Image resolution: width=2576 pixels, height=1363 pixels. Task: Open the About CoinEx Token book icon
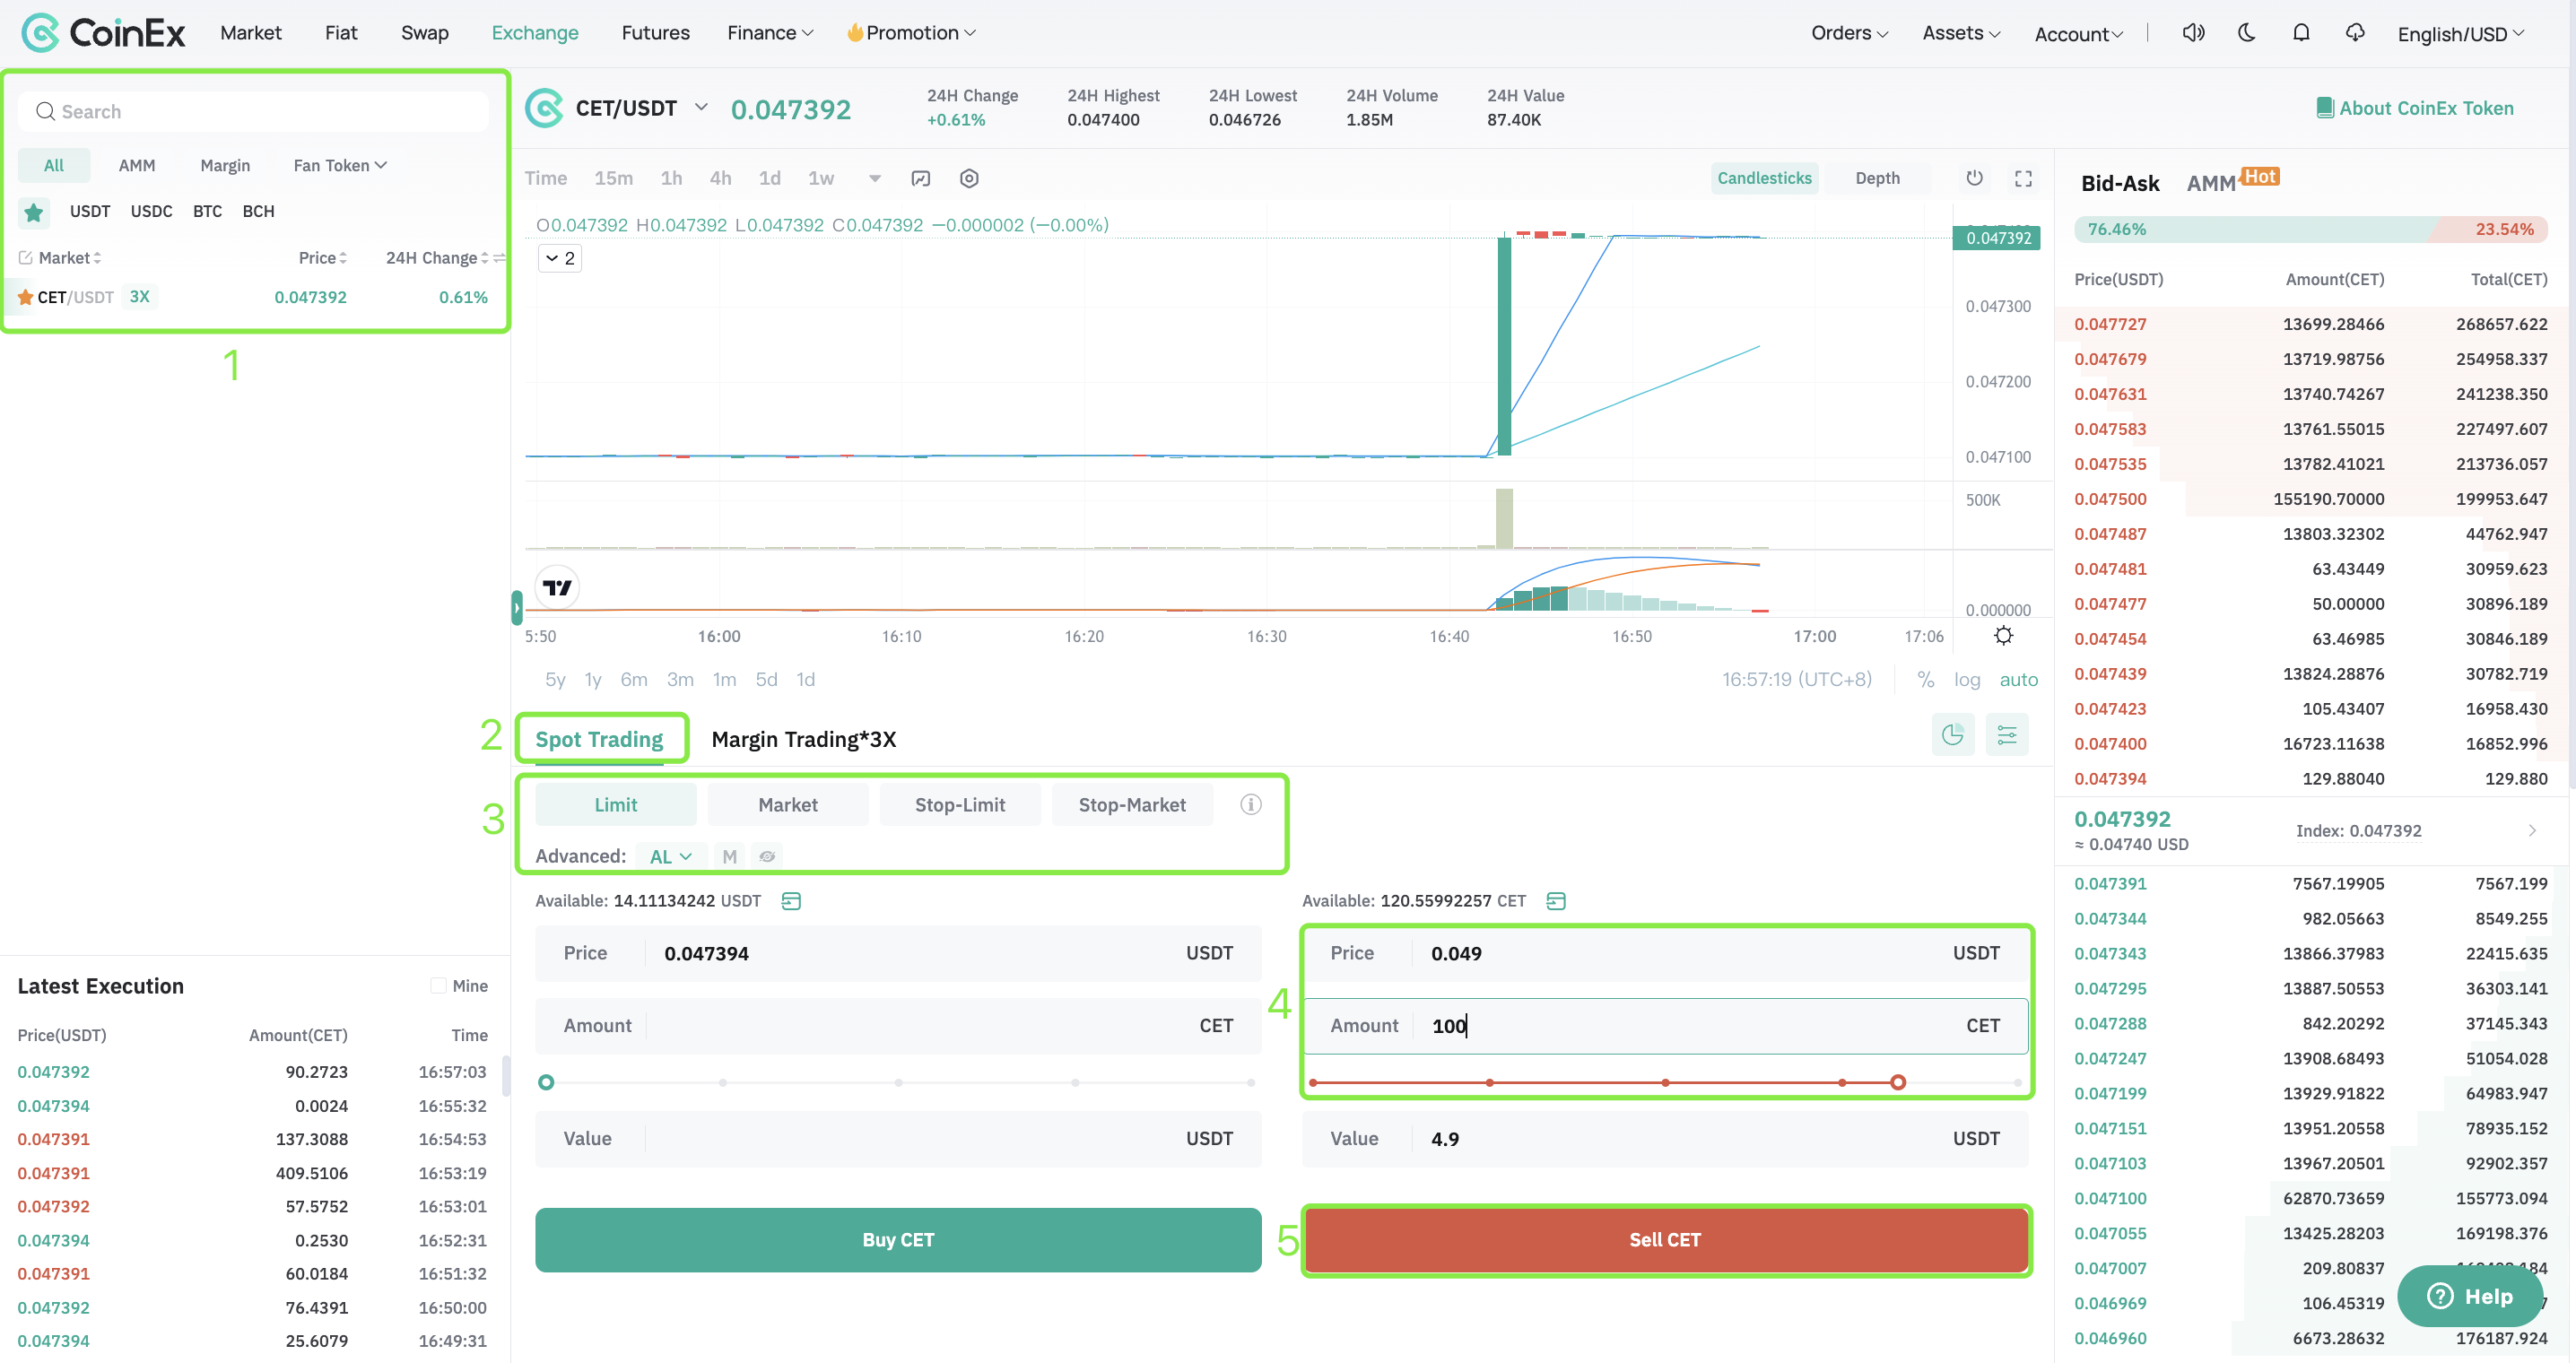point(2325,107)
